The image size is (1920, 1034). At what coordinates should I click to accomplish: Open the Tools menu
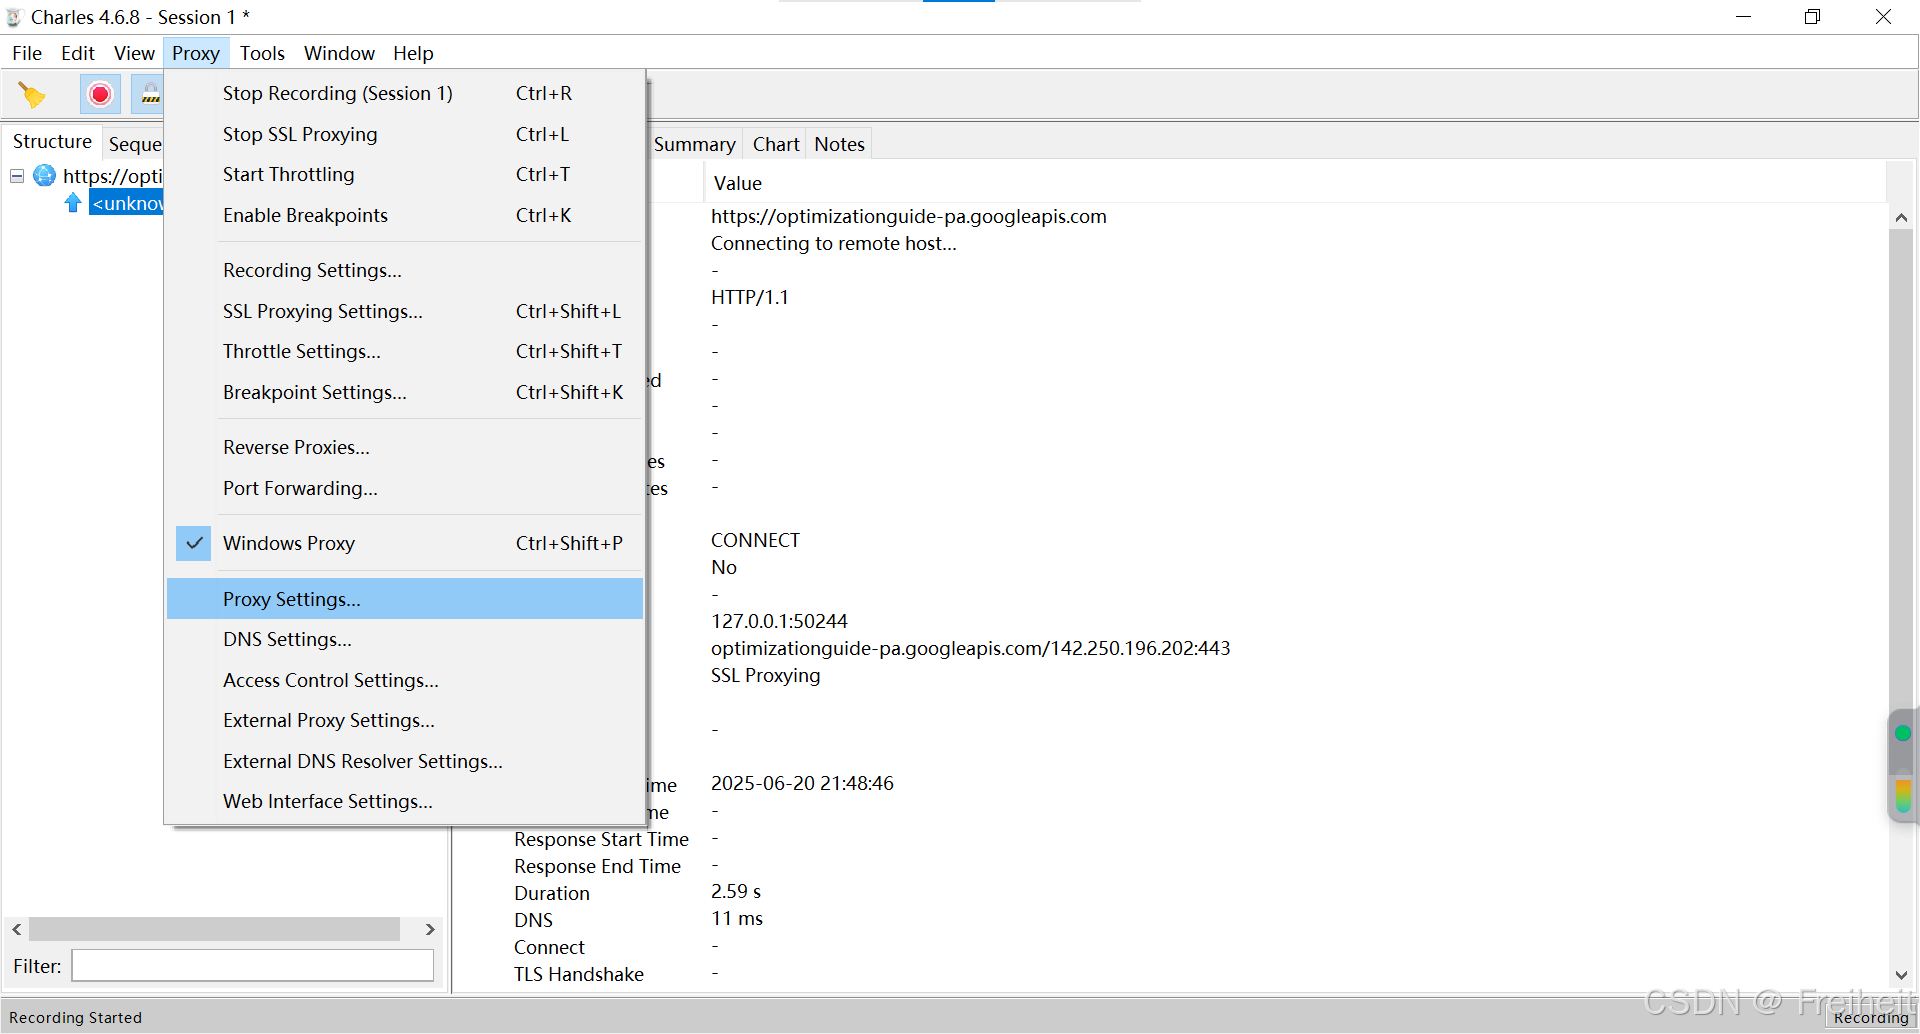(262, 53)
